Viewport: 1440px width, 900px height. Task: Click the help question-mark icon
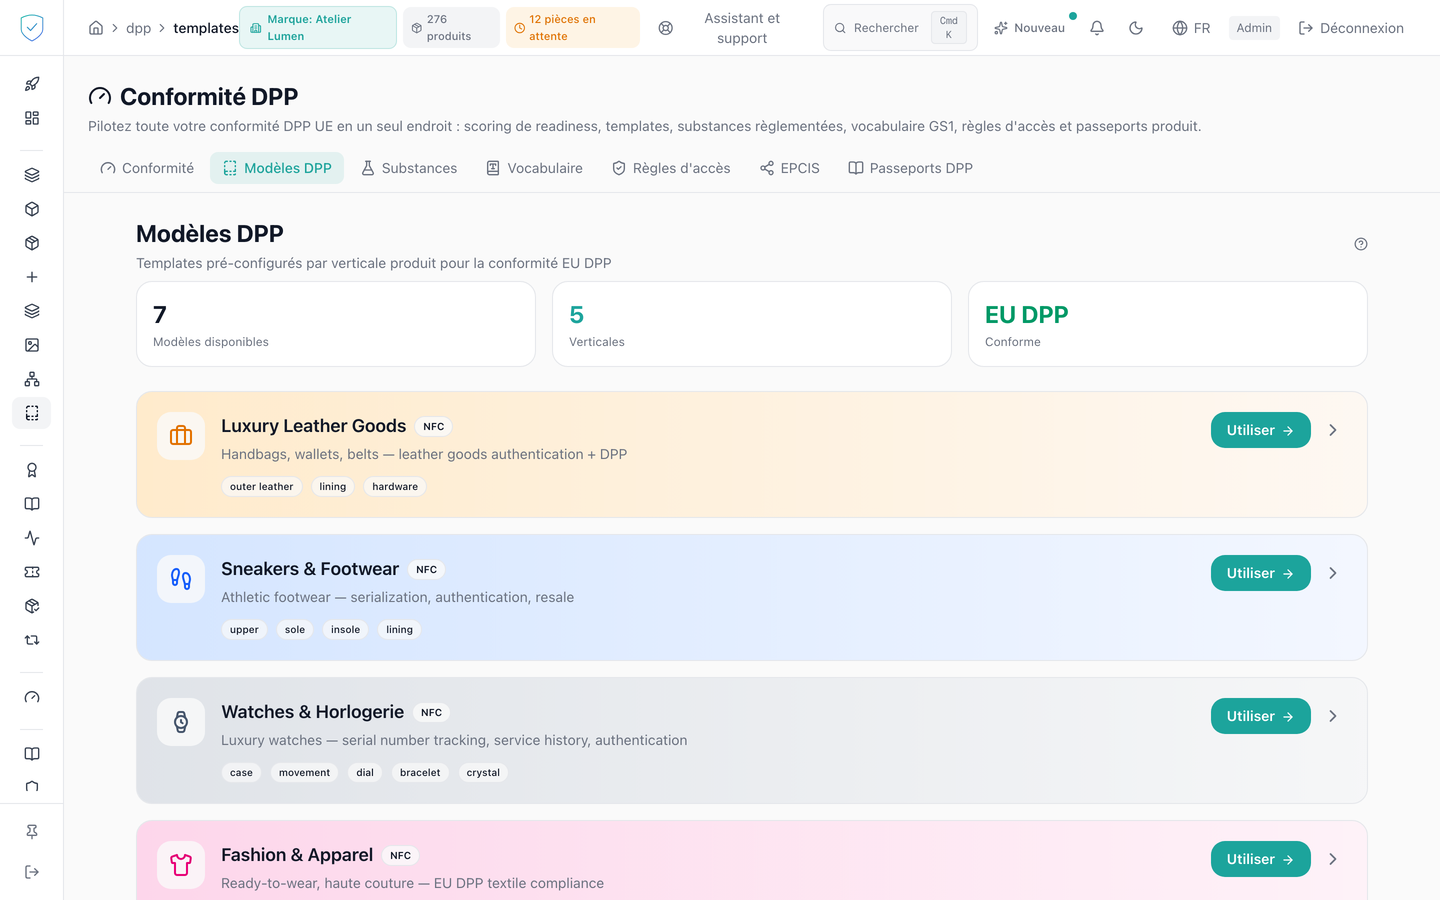pyautogui.click(x=1361, y=244)
